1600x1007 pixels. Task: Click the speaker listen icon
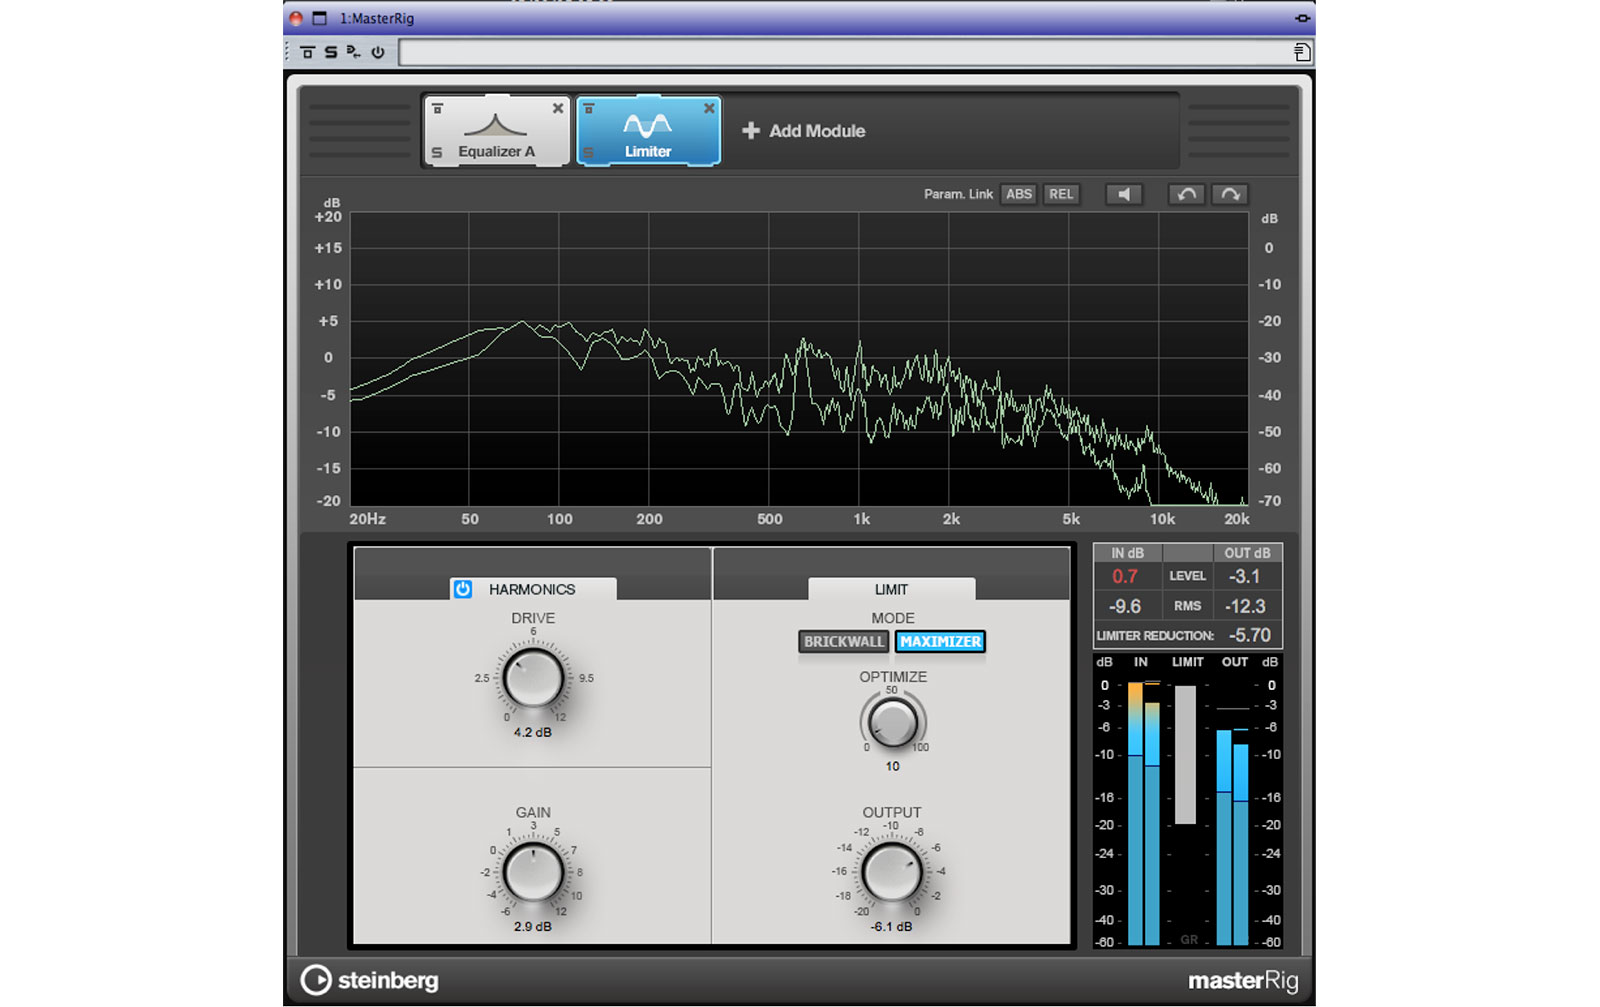[x=1124, y=194]
